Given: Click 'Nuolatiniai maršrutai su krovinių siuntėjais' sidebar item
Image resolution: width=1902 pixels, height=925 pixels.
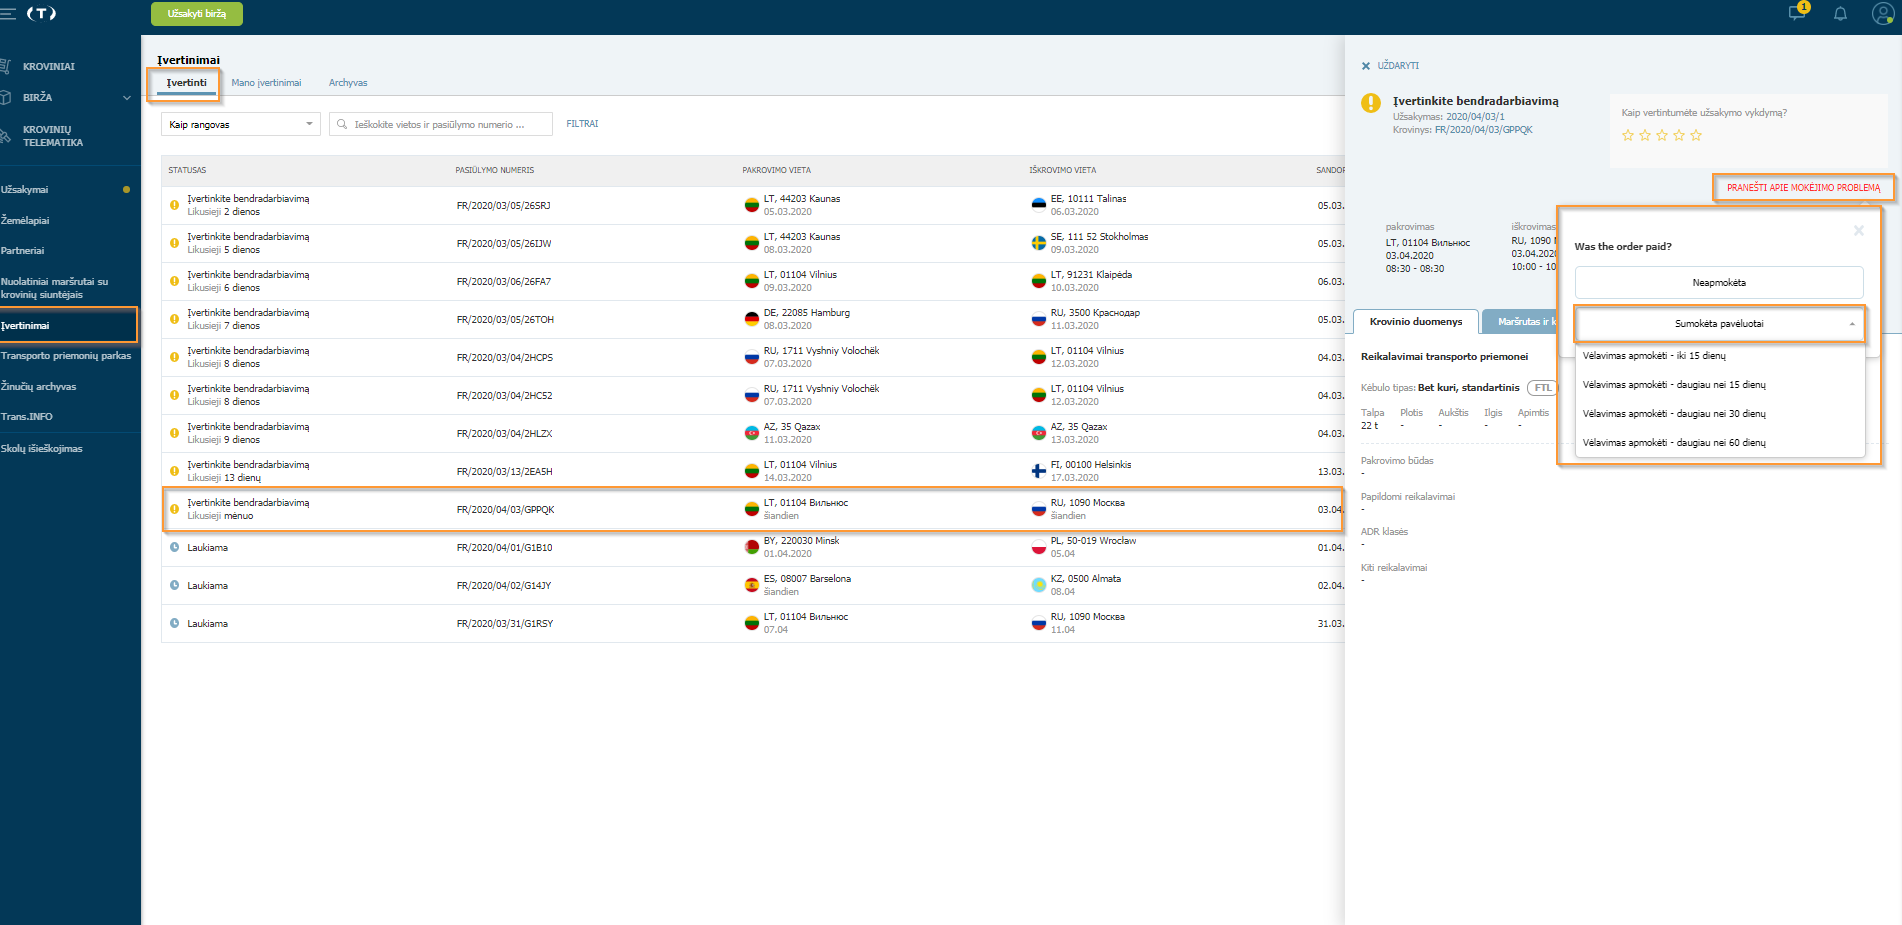Looking at the screenshot, I should pyautogui.click(x=55, y=288).
